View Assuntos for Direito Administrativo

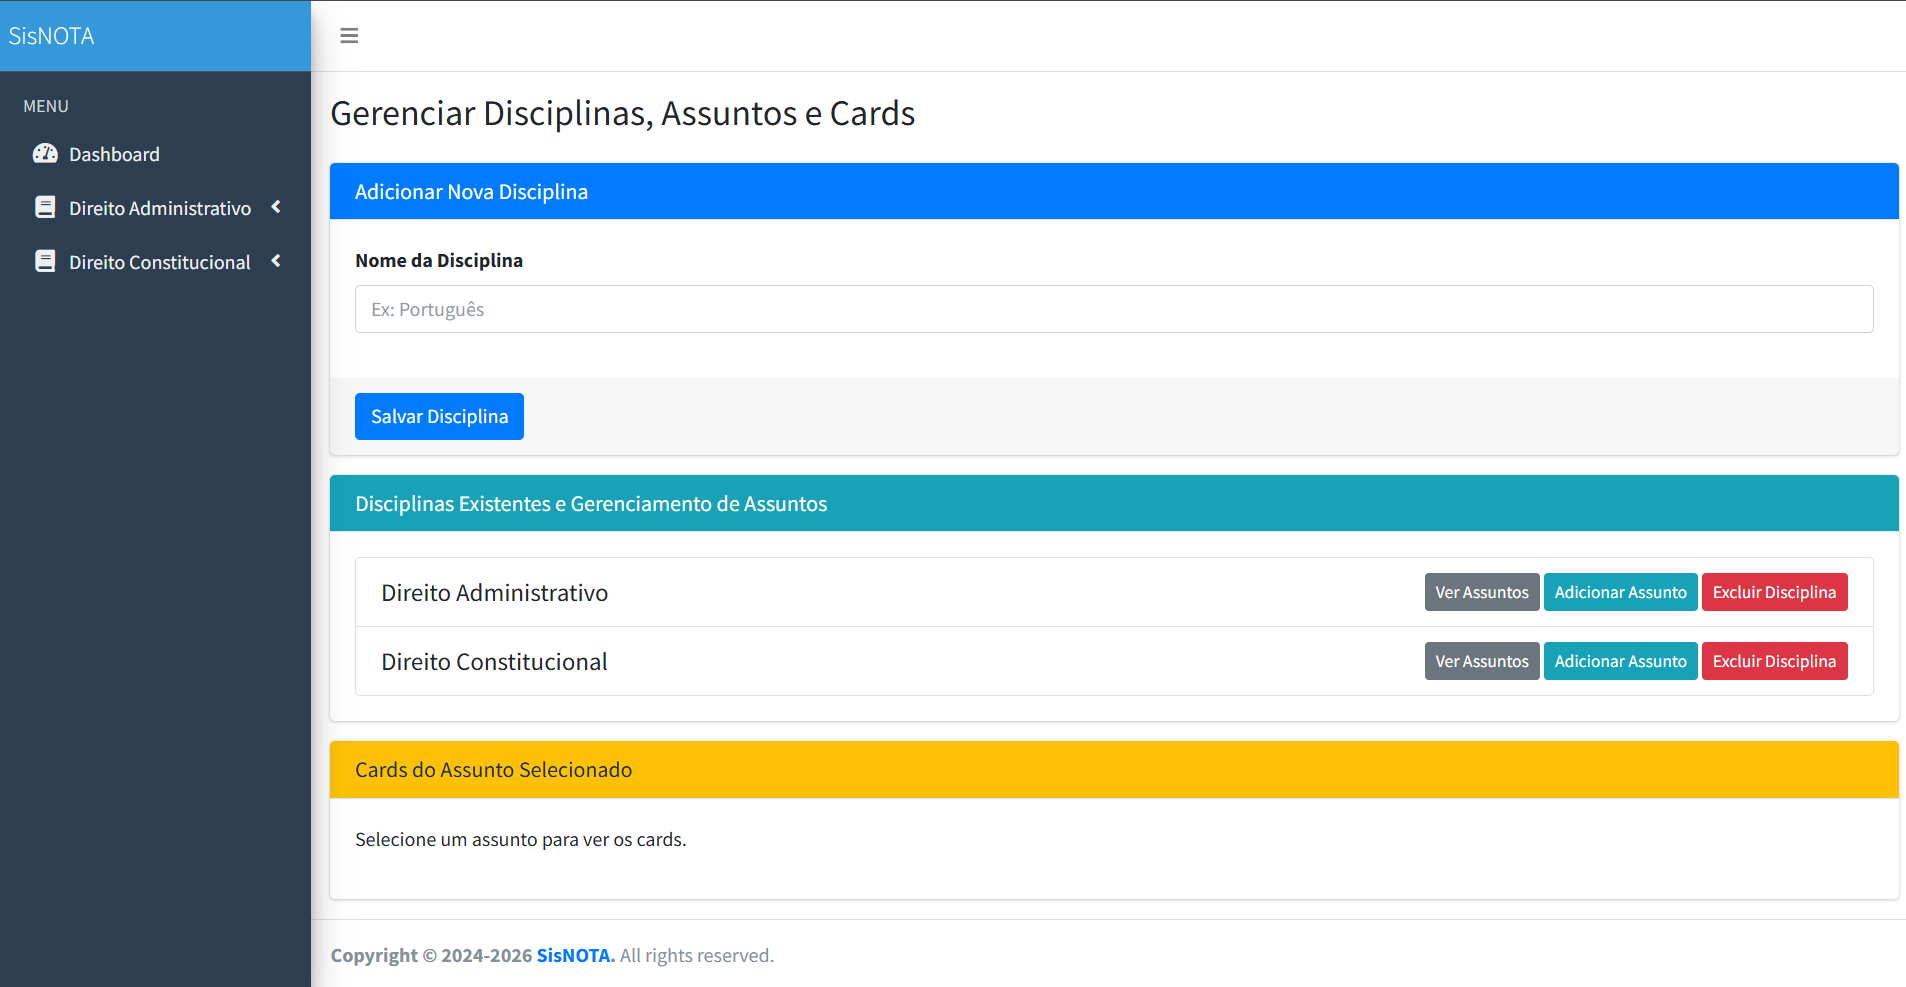1481,593
